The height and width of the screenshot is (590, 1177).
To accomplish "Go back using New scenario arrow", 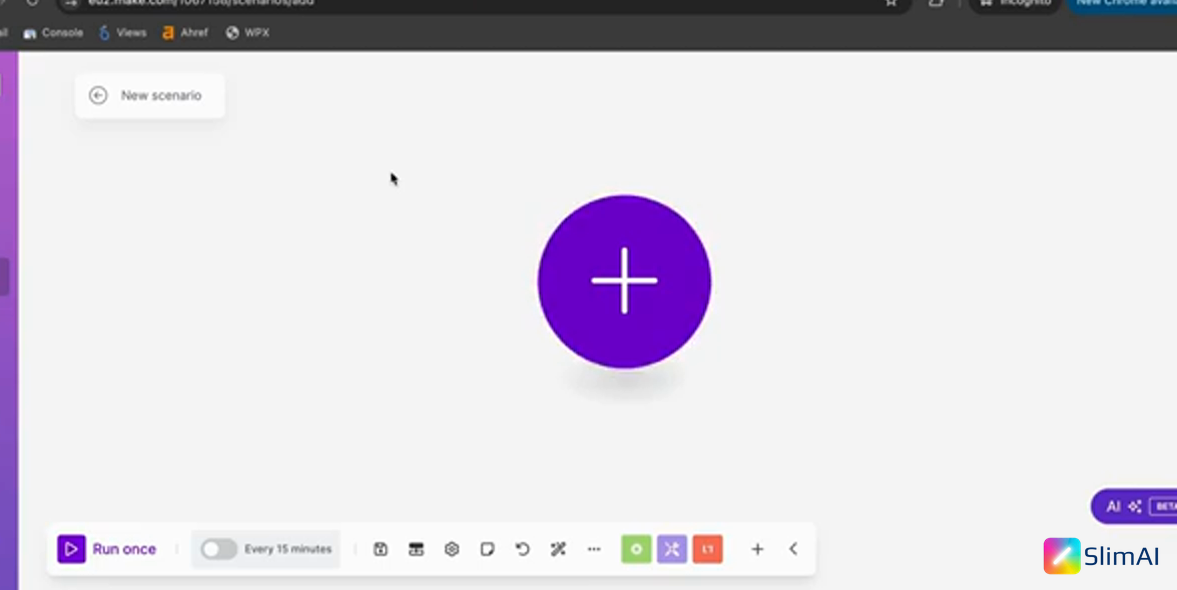I will click(98, 95).
